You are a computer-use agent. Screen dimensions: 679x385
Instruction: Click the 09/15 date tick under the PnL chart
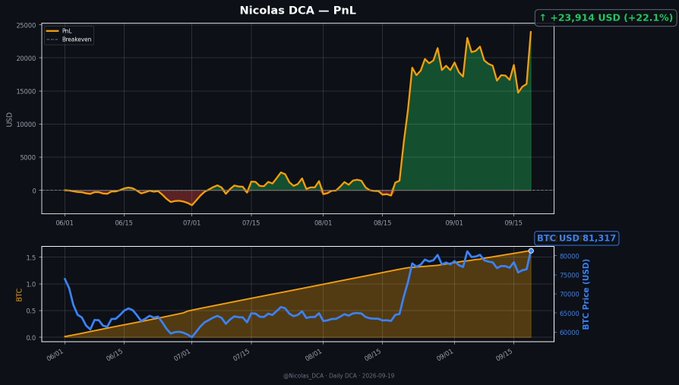514,223
